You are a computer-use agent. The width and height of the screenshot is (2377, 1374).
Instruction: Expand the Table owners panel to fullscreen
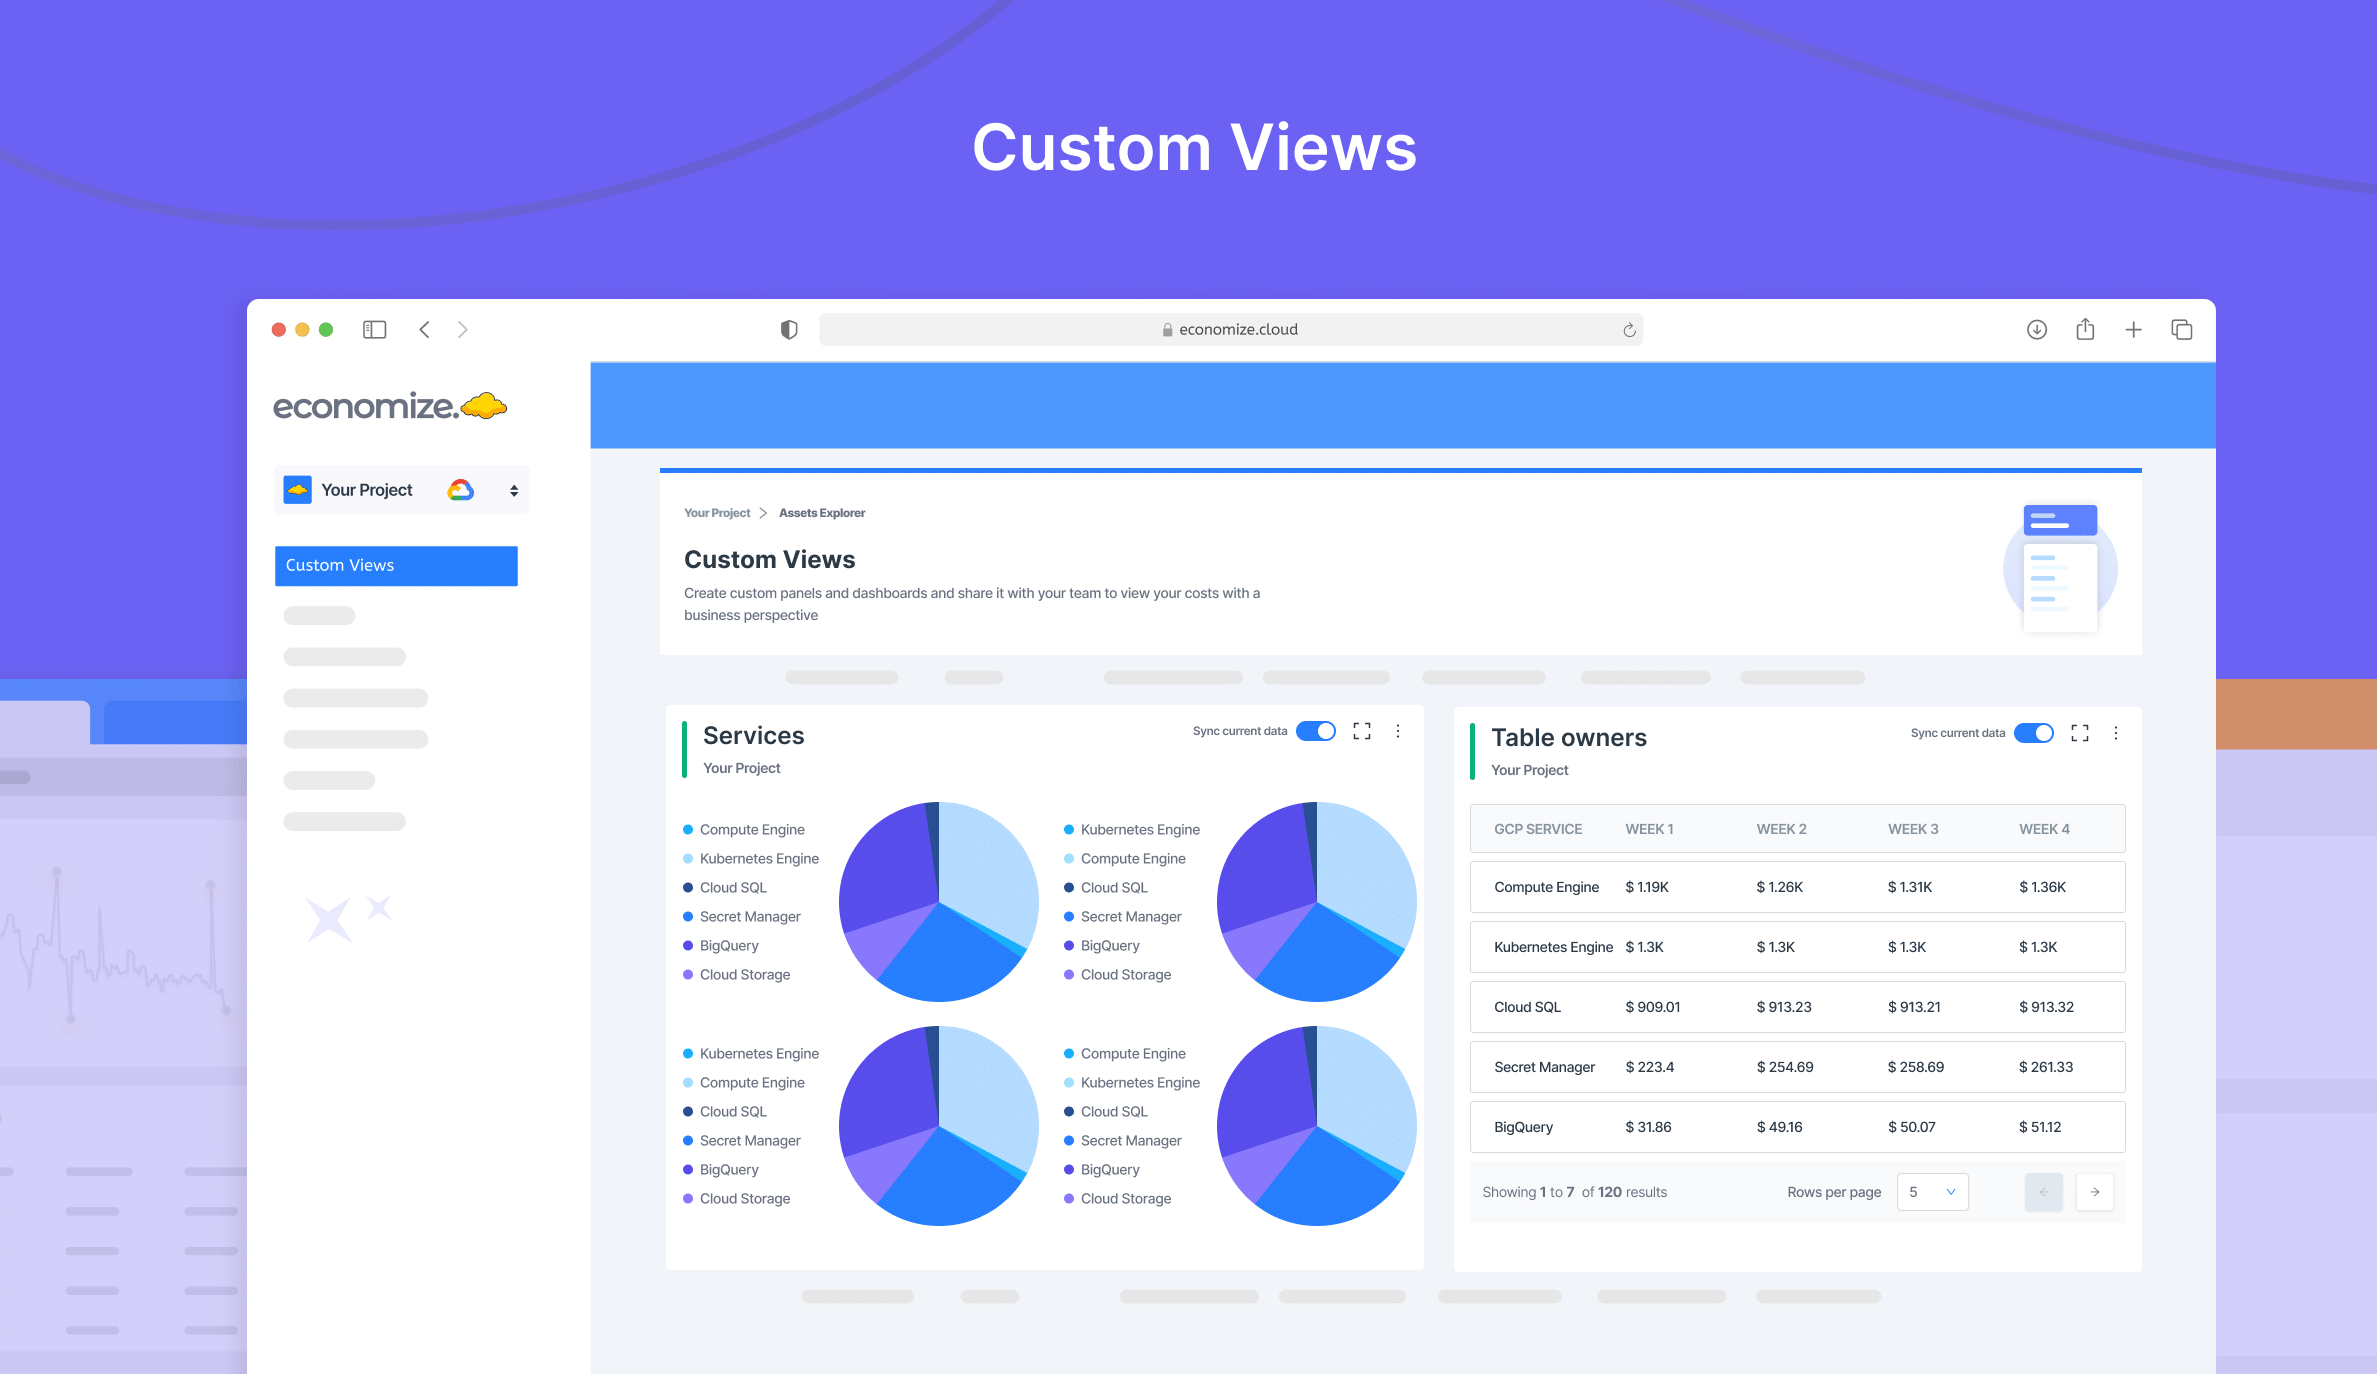tap(2080, 733)
